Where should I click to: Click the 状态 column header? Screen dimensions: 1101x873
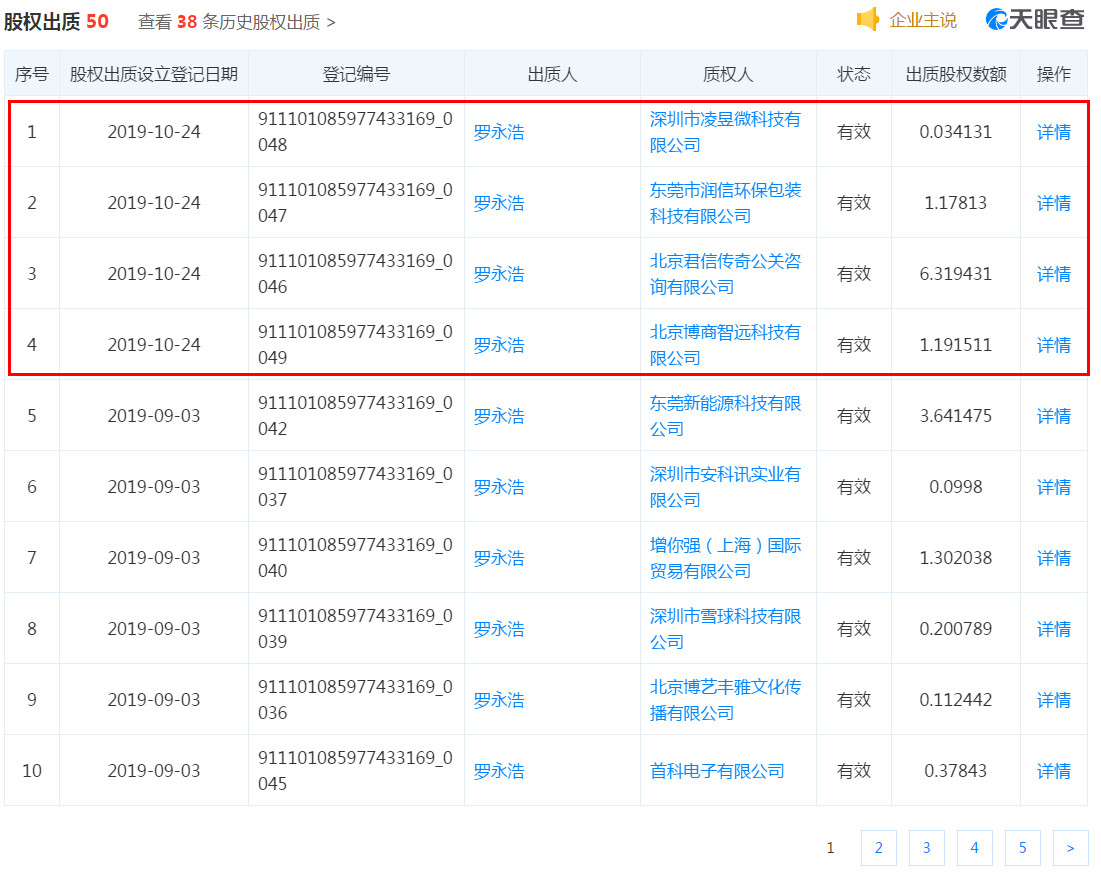(854, 74)
